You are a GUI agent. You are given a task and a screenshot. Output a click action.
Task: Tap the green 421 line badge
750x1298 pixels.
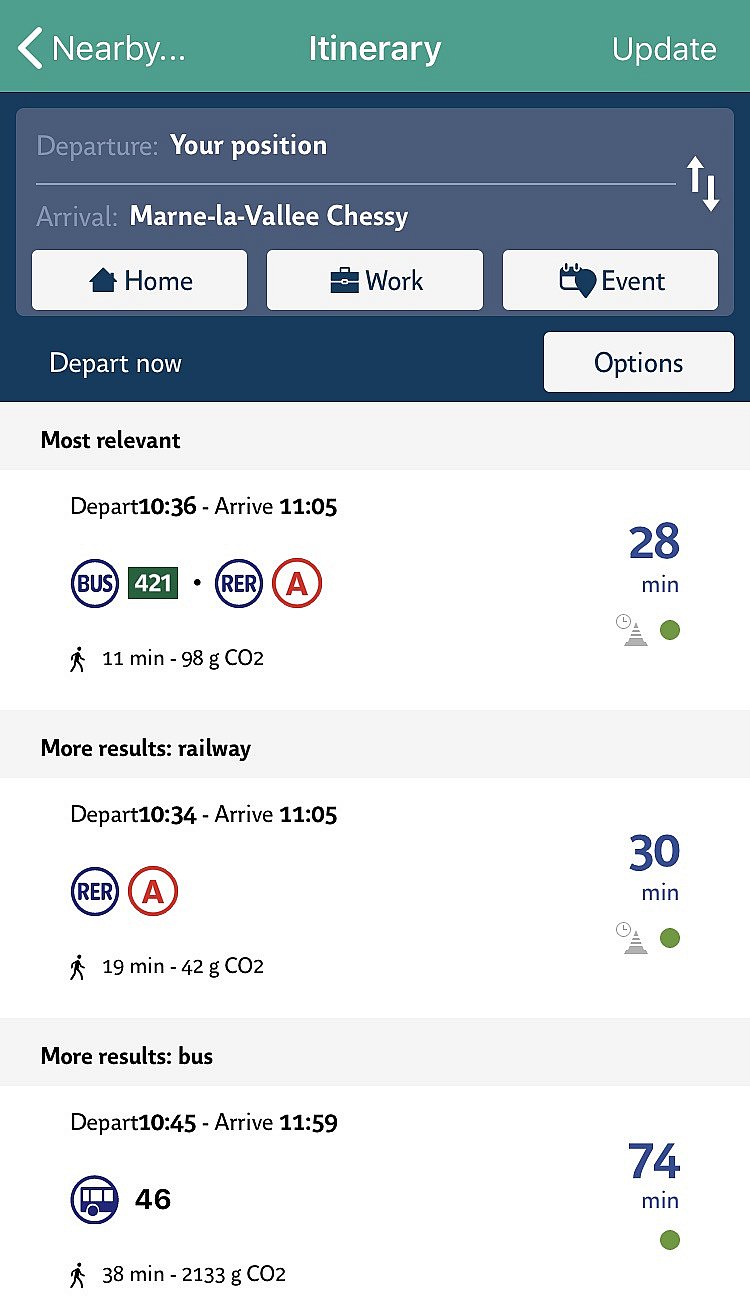[153, 583]
